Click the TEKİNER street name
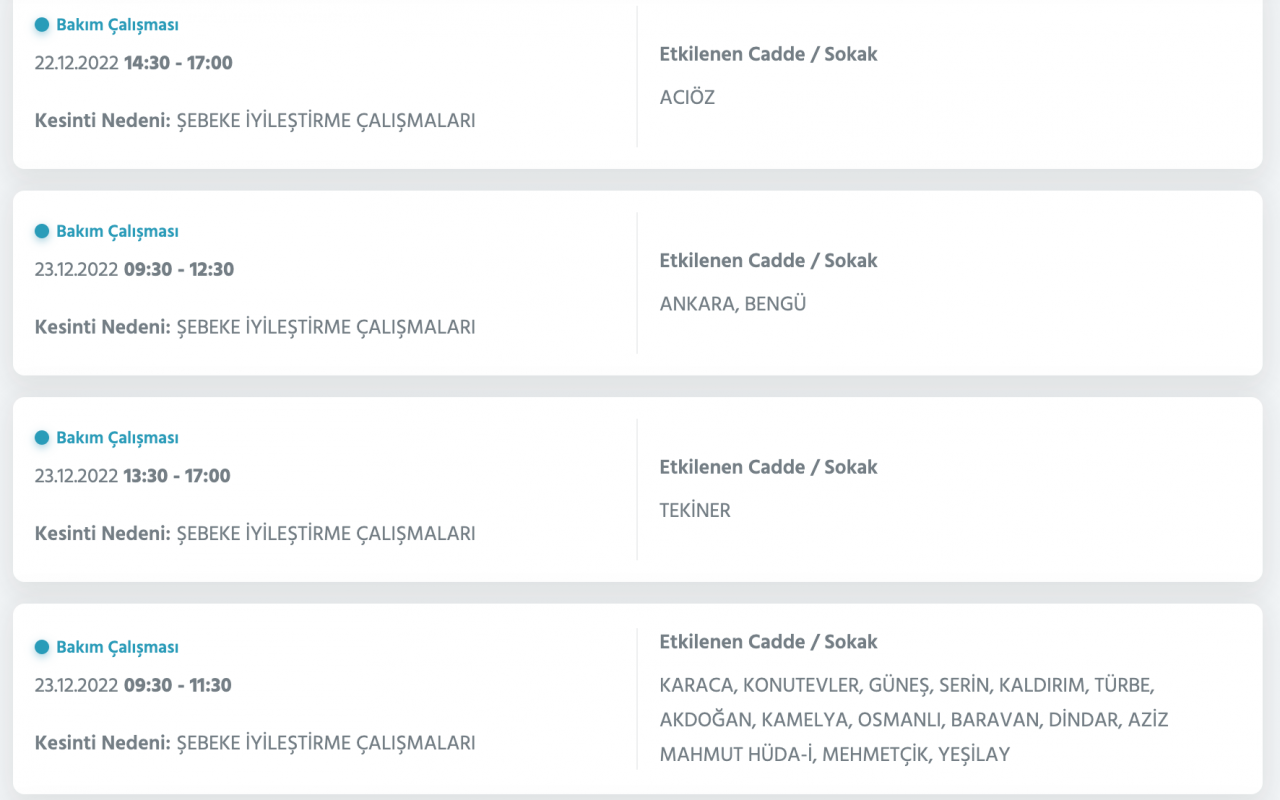The width and height of the screenshot is (1280, 800). (695, 510)
